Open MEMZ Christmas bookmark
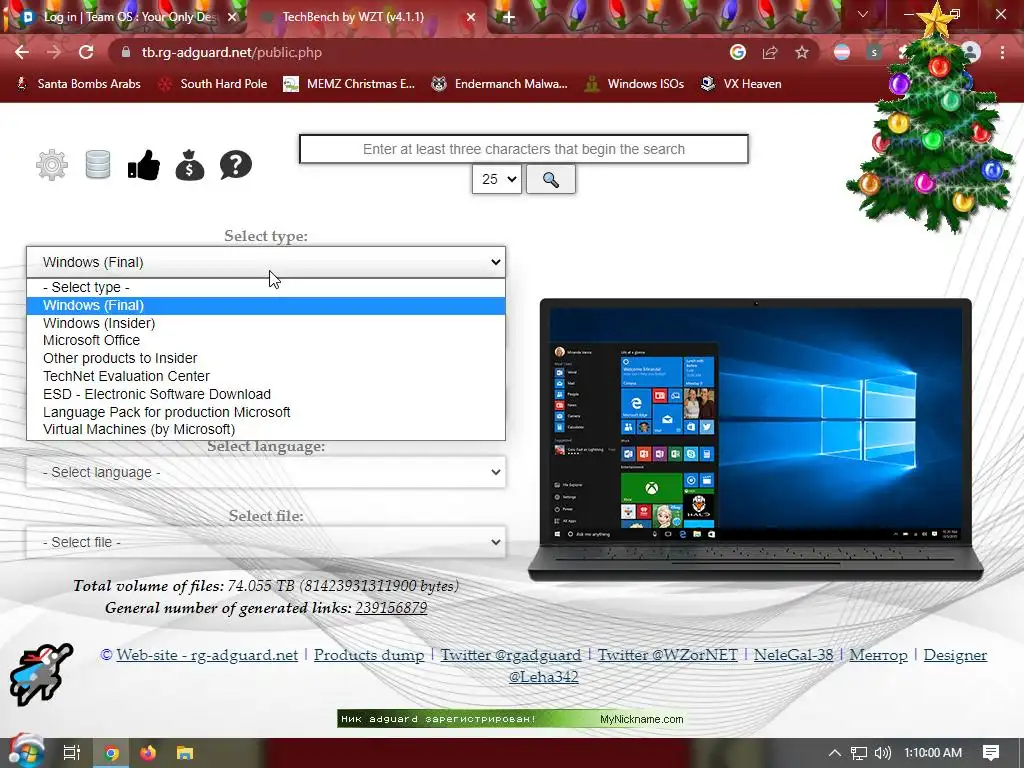Screen dimensions: 1024x768 tap(349, 84)
